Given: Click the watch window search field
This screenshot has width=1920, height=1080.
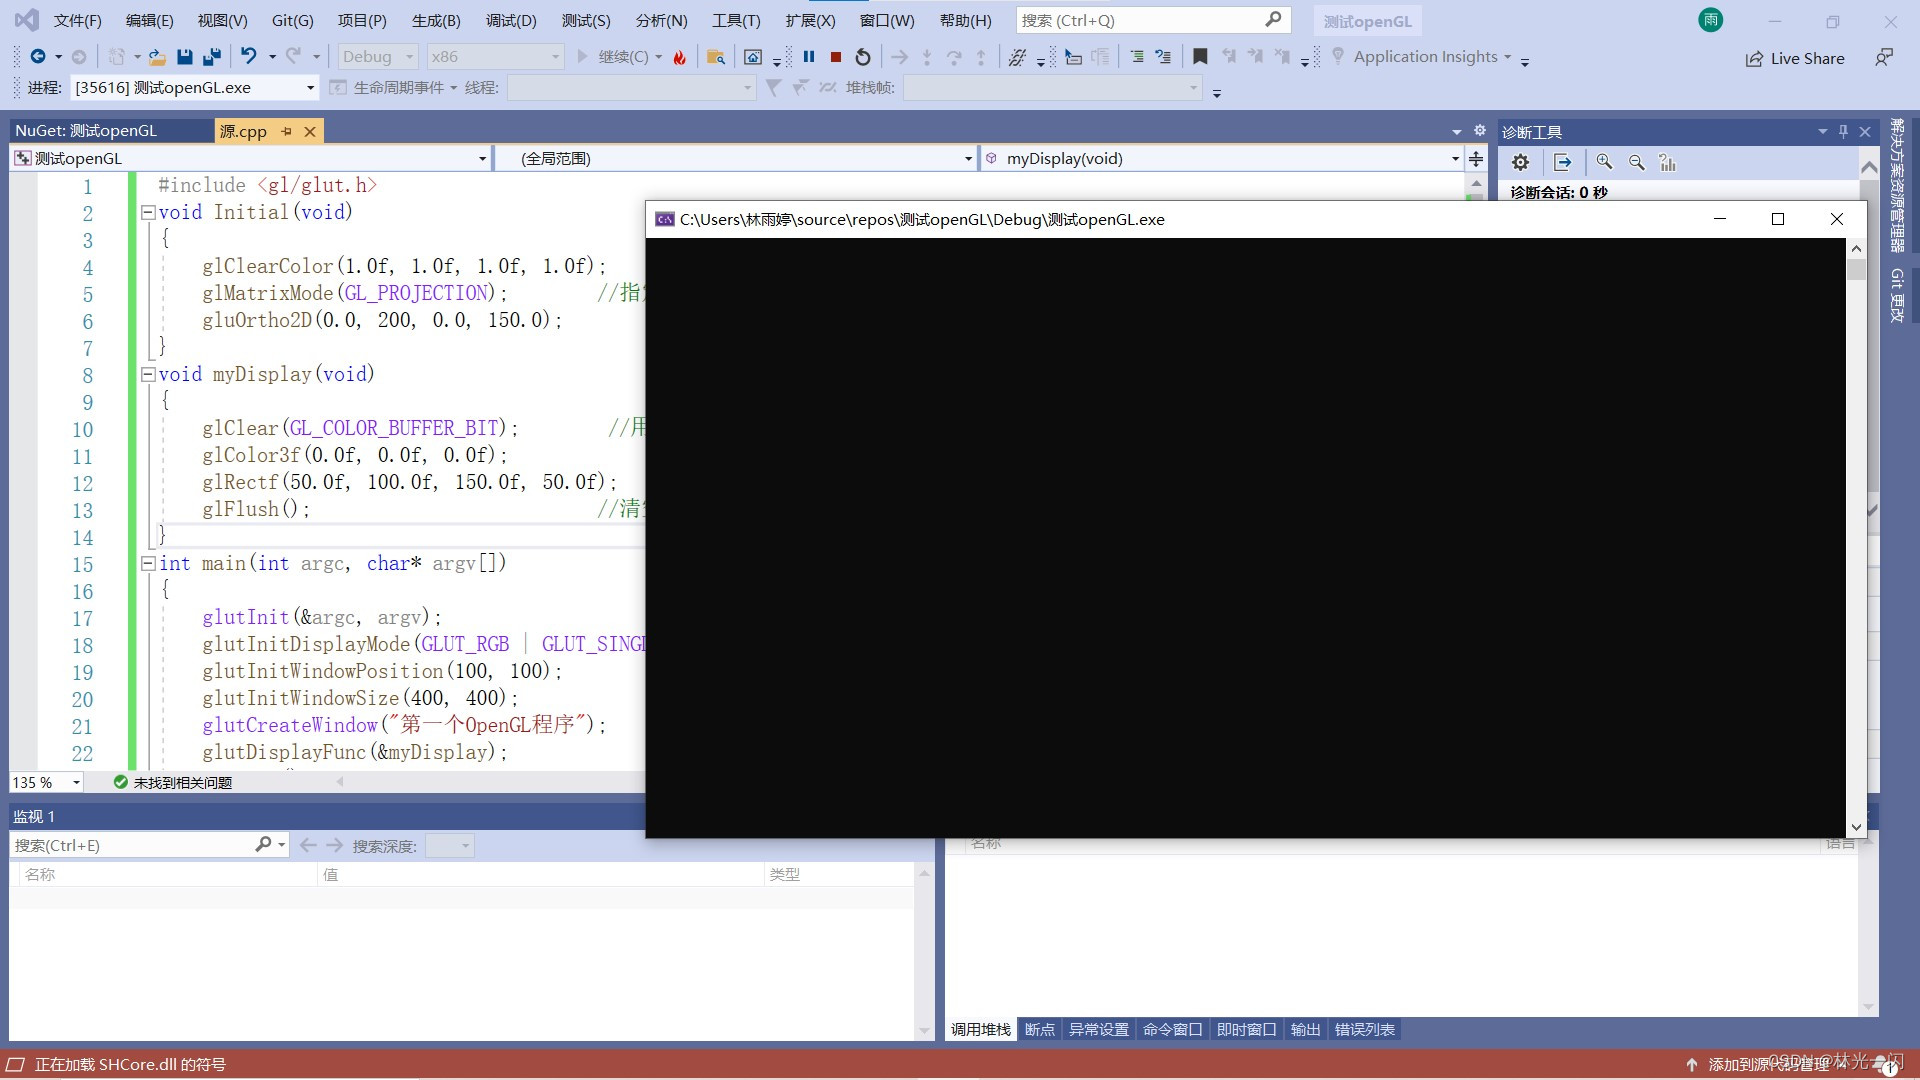Looking at the screenshot, I should [130, 845].
